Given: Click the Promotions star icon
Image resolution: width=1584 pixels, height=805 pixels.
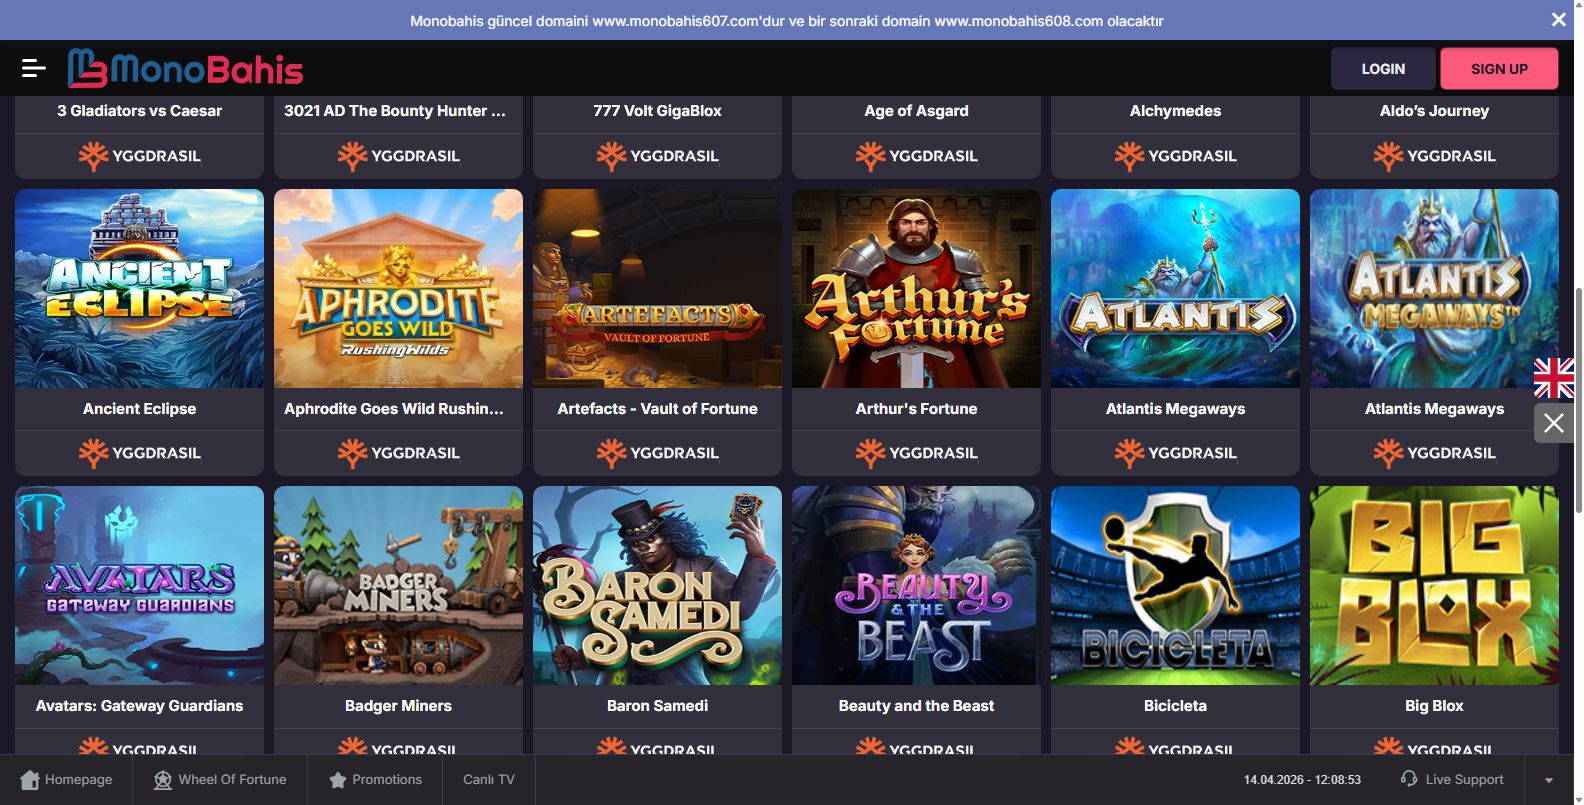Looking at the screenshot, I should point(338,780).
